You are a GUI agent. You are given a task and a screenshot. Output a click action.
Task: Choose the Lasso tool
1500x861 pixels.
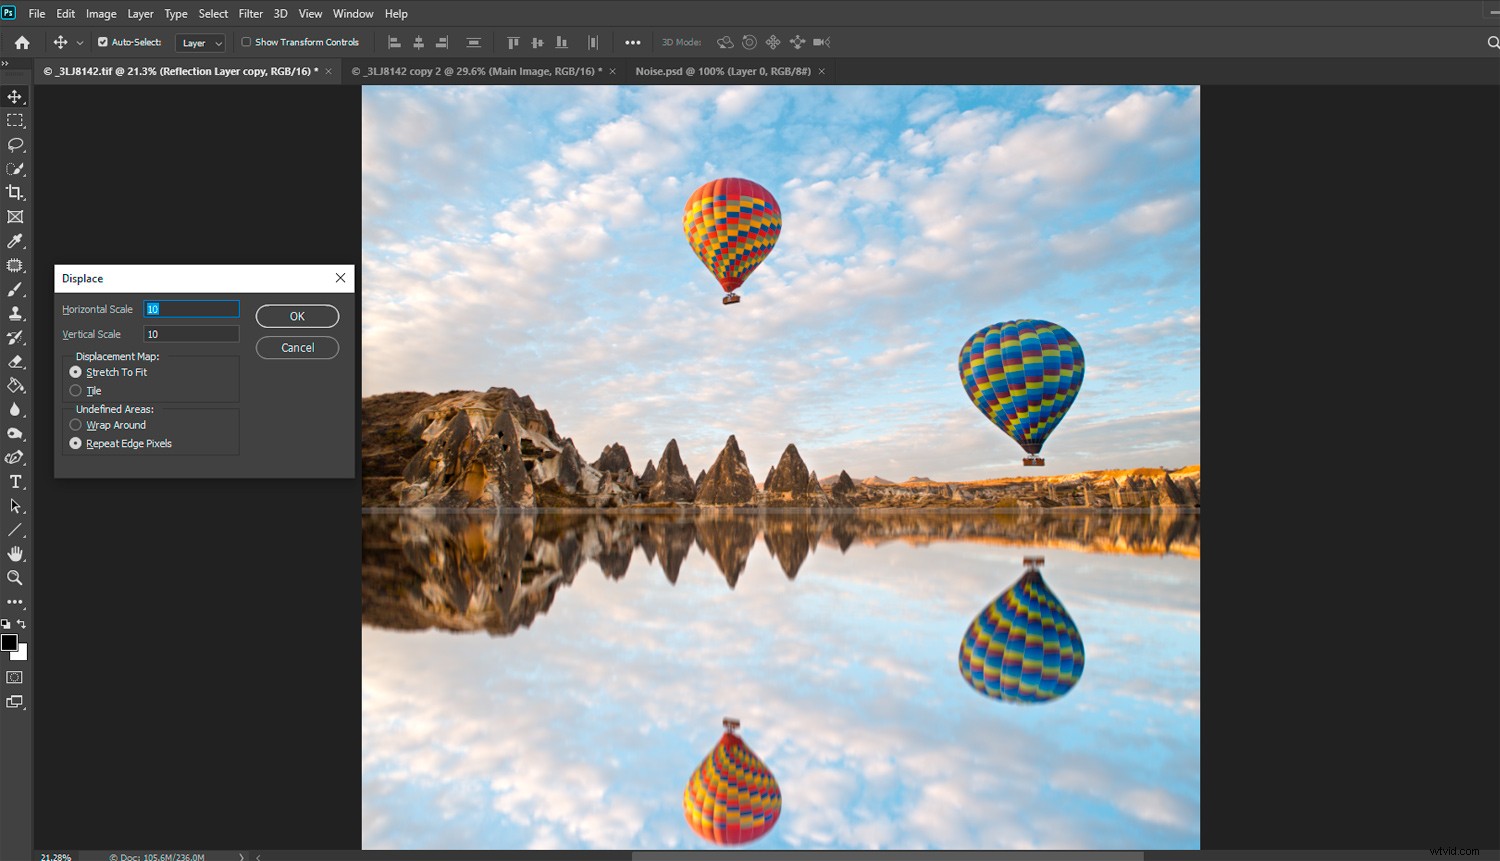[x=15, y=144]
